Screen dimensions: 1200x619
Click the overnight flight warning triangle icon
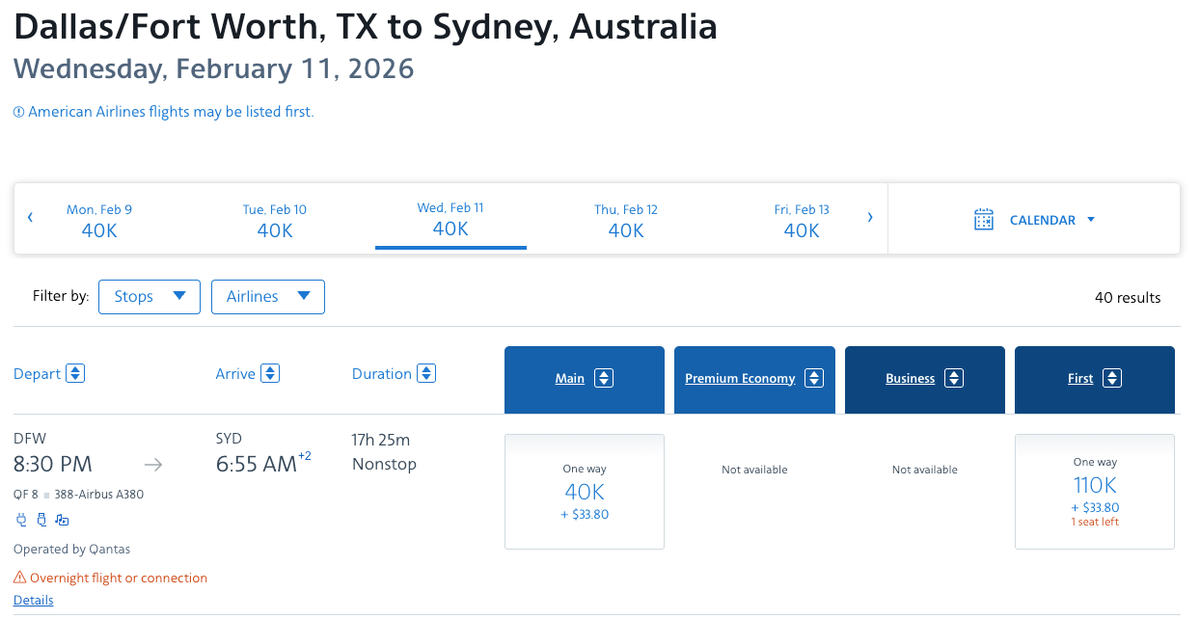pos(20,577)
